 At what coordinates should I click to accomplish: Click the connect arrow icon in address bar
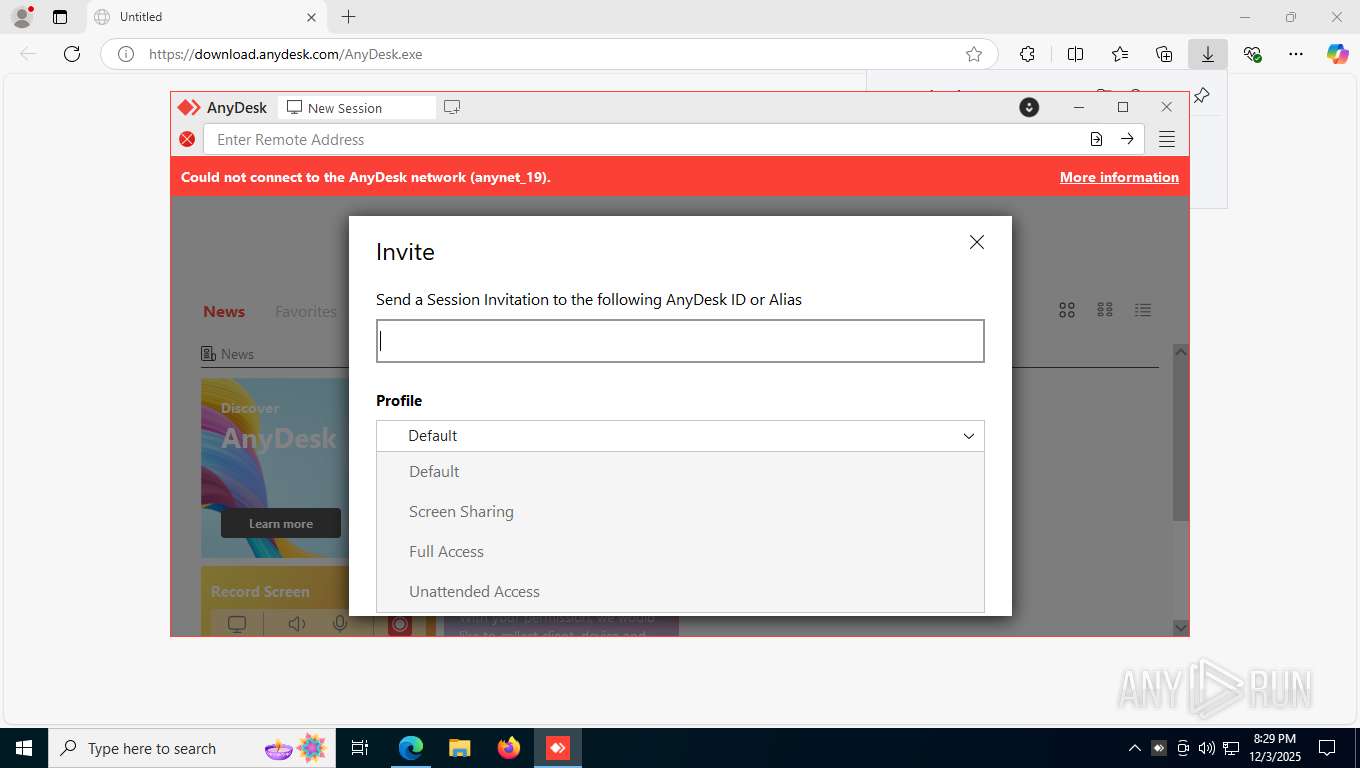(x=1127, y=139)
